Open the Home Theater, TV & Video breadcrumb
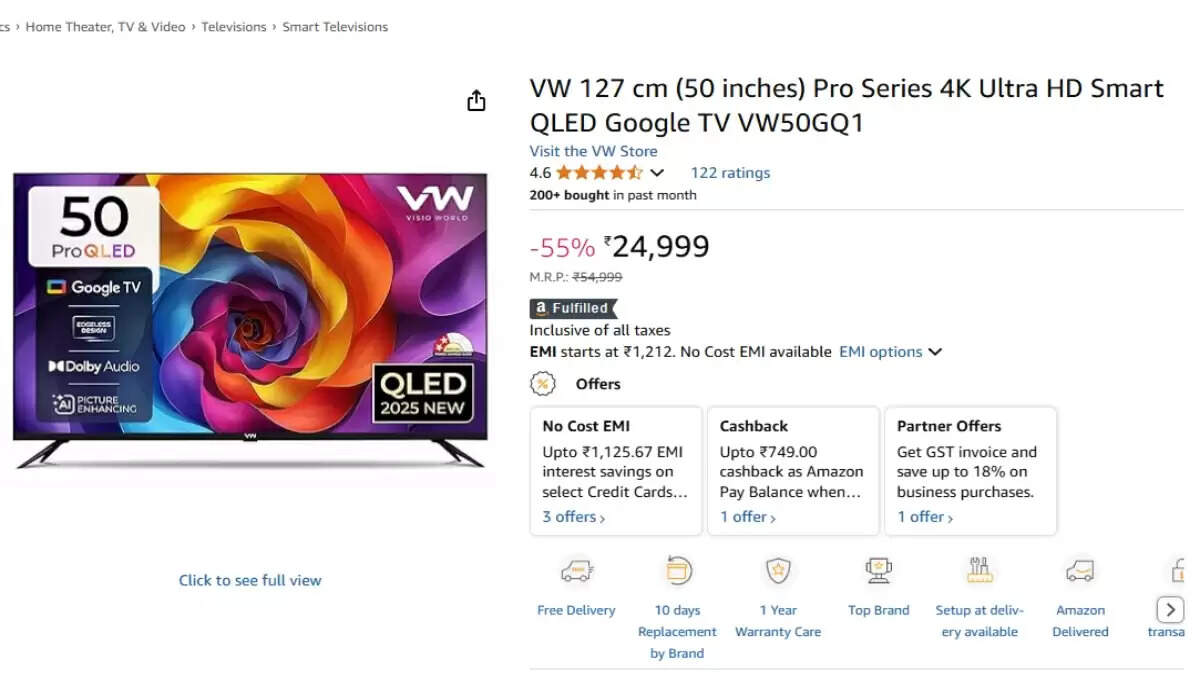The height and width of the screenshot is (675, 1200). (105, 27)
